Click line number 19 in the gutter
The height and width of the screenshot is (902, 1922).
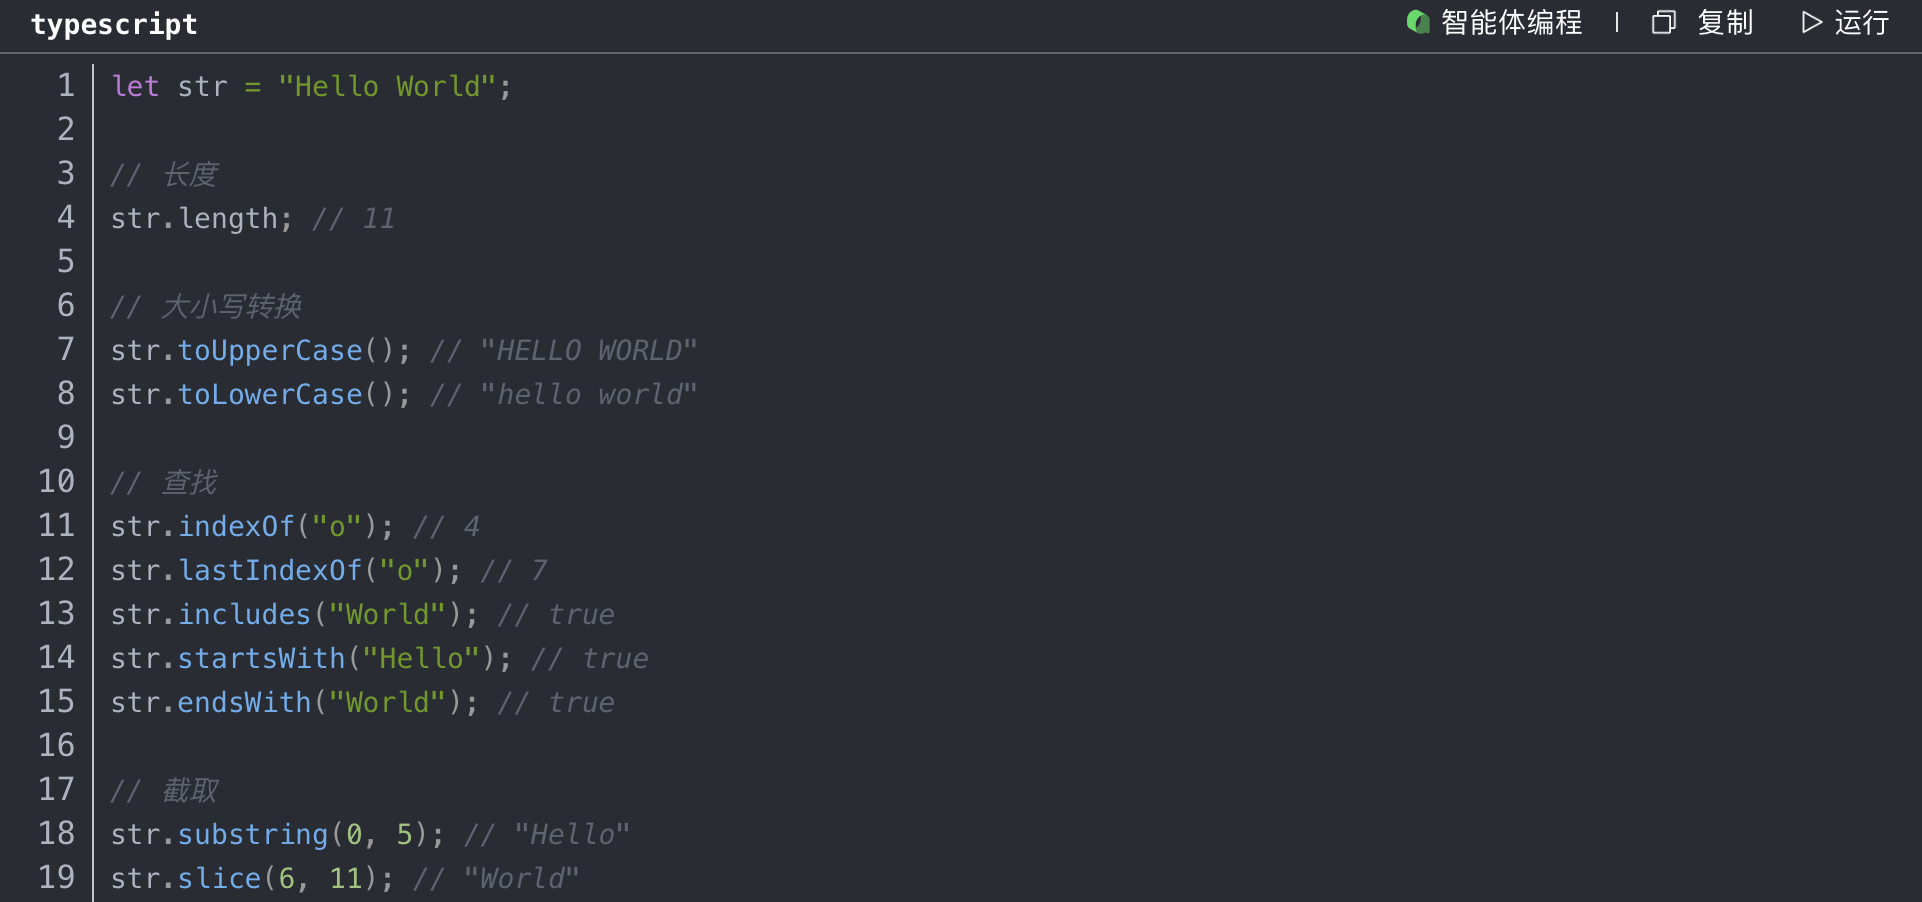coord(57,878)
